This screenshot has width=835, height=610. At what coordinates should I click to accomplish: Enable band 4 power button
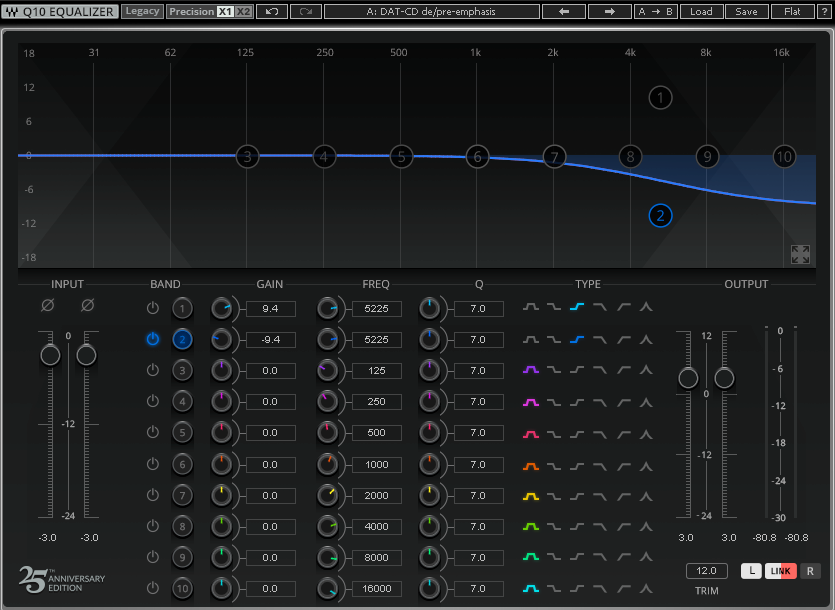(x=153, y=401)
